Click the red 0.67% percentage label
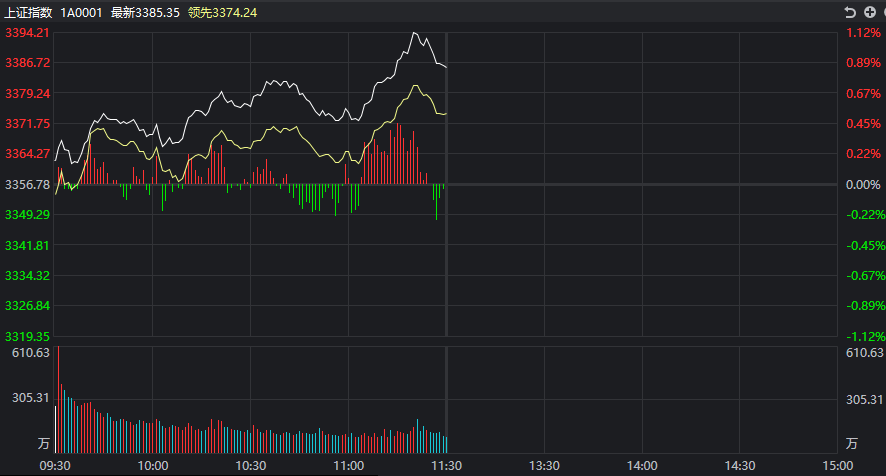The image size is (886, 476). coord(863,93)
